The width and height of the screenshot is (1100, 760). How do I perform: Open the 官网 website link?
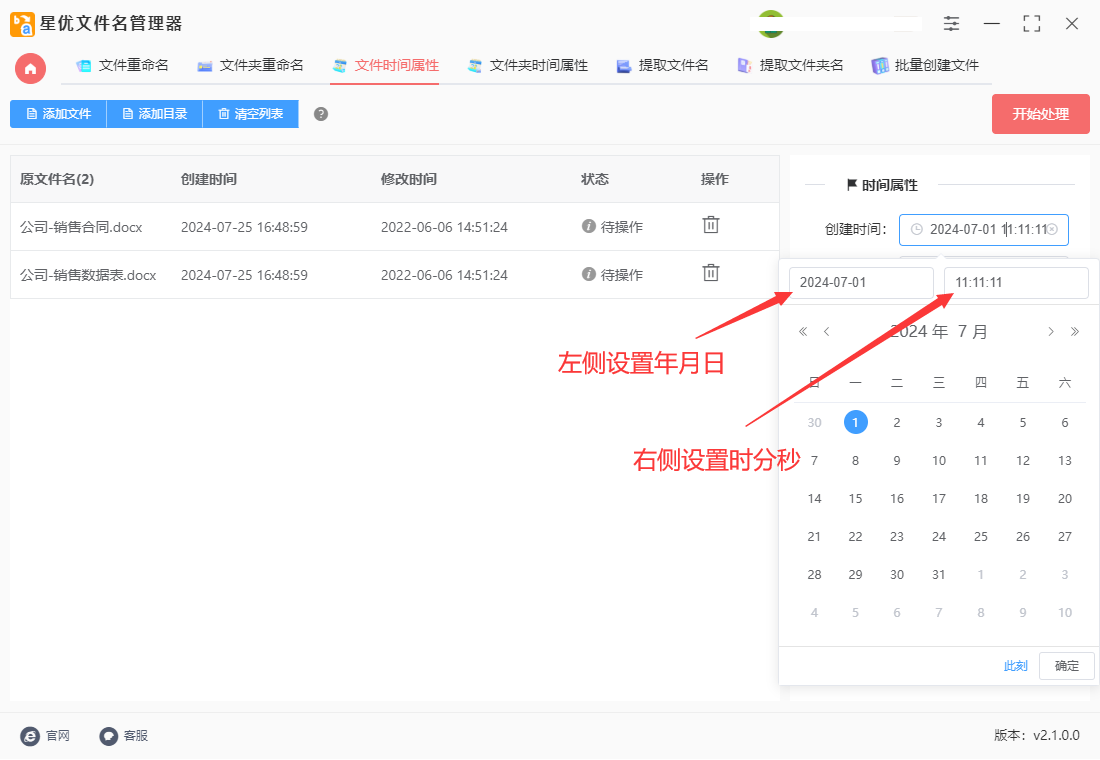coord(45,736)
